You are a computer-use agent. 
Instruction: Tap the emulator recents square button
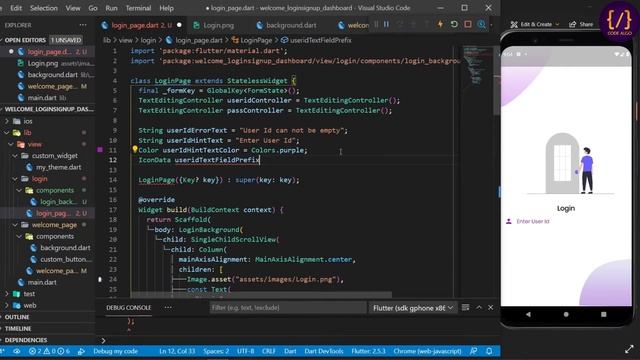click(x=603, y=314)
